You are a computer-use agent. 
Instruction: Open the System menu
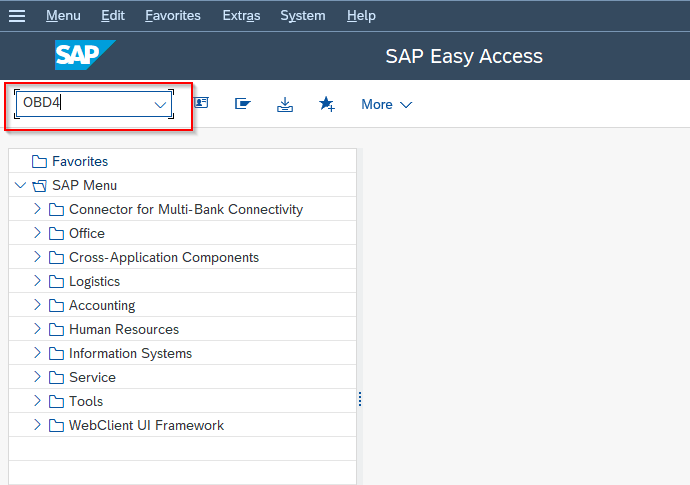click(x=303, y=16)
